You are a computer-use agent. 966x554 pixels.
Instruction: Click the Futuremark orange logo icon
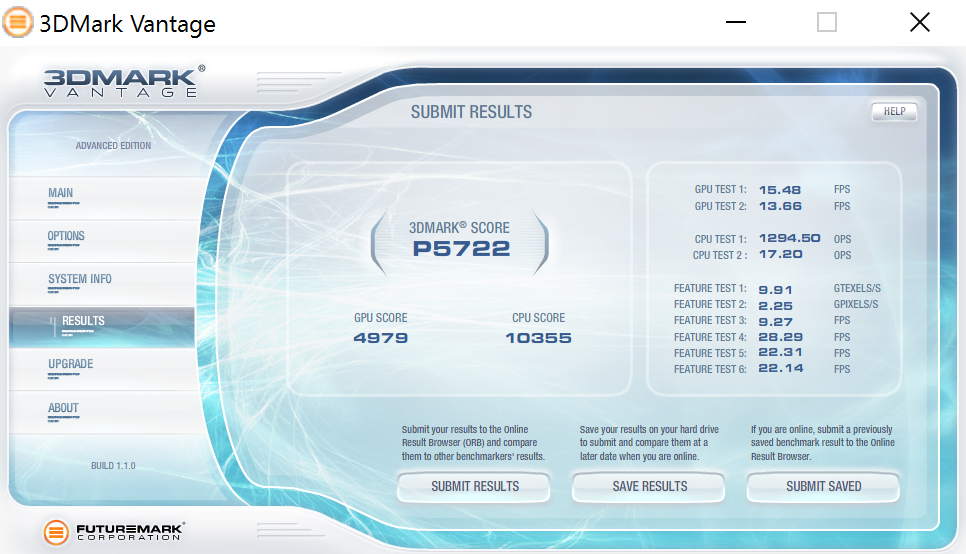click(55, 532)
